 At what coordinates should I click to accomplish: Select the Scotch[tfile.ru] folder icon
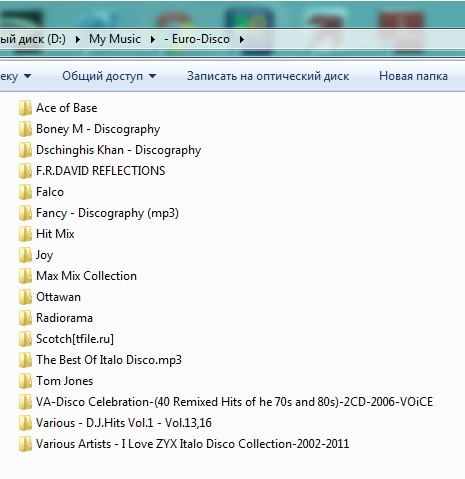25,339
